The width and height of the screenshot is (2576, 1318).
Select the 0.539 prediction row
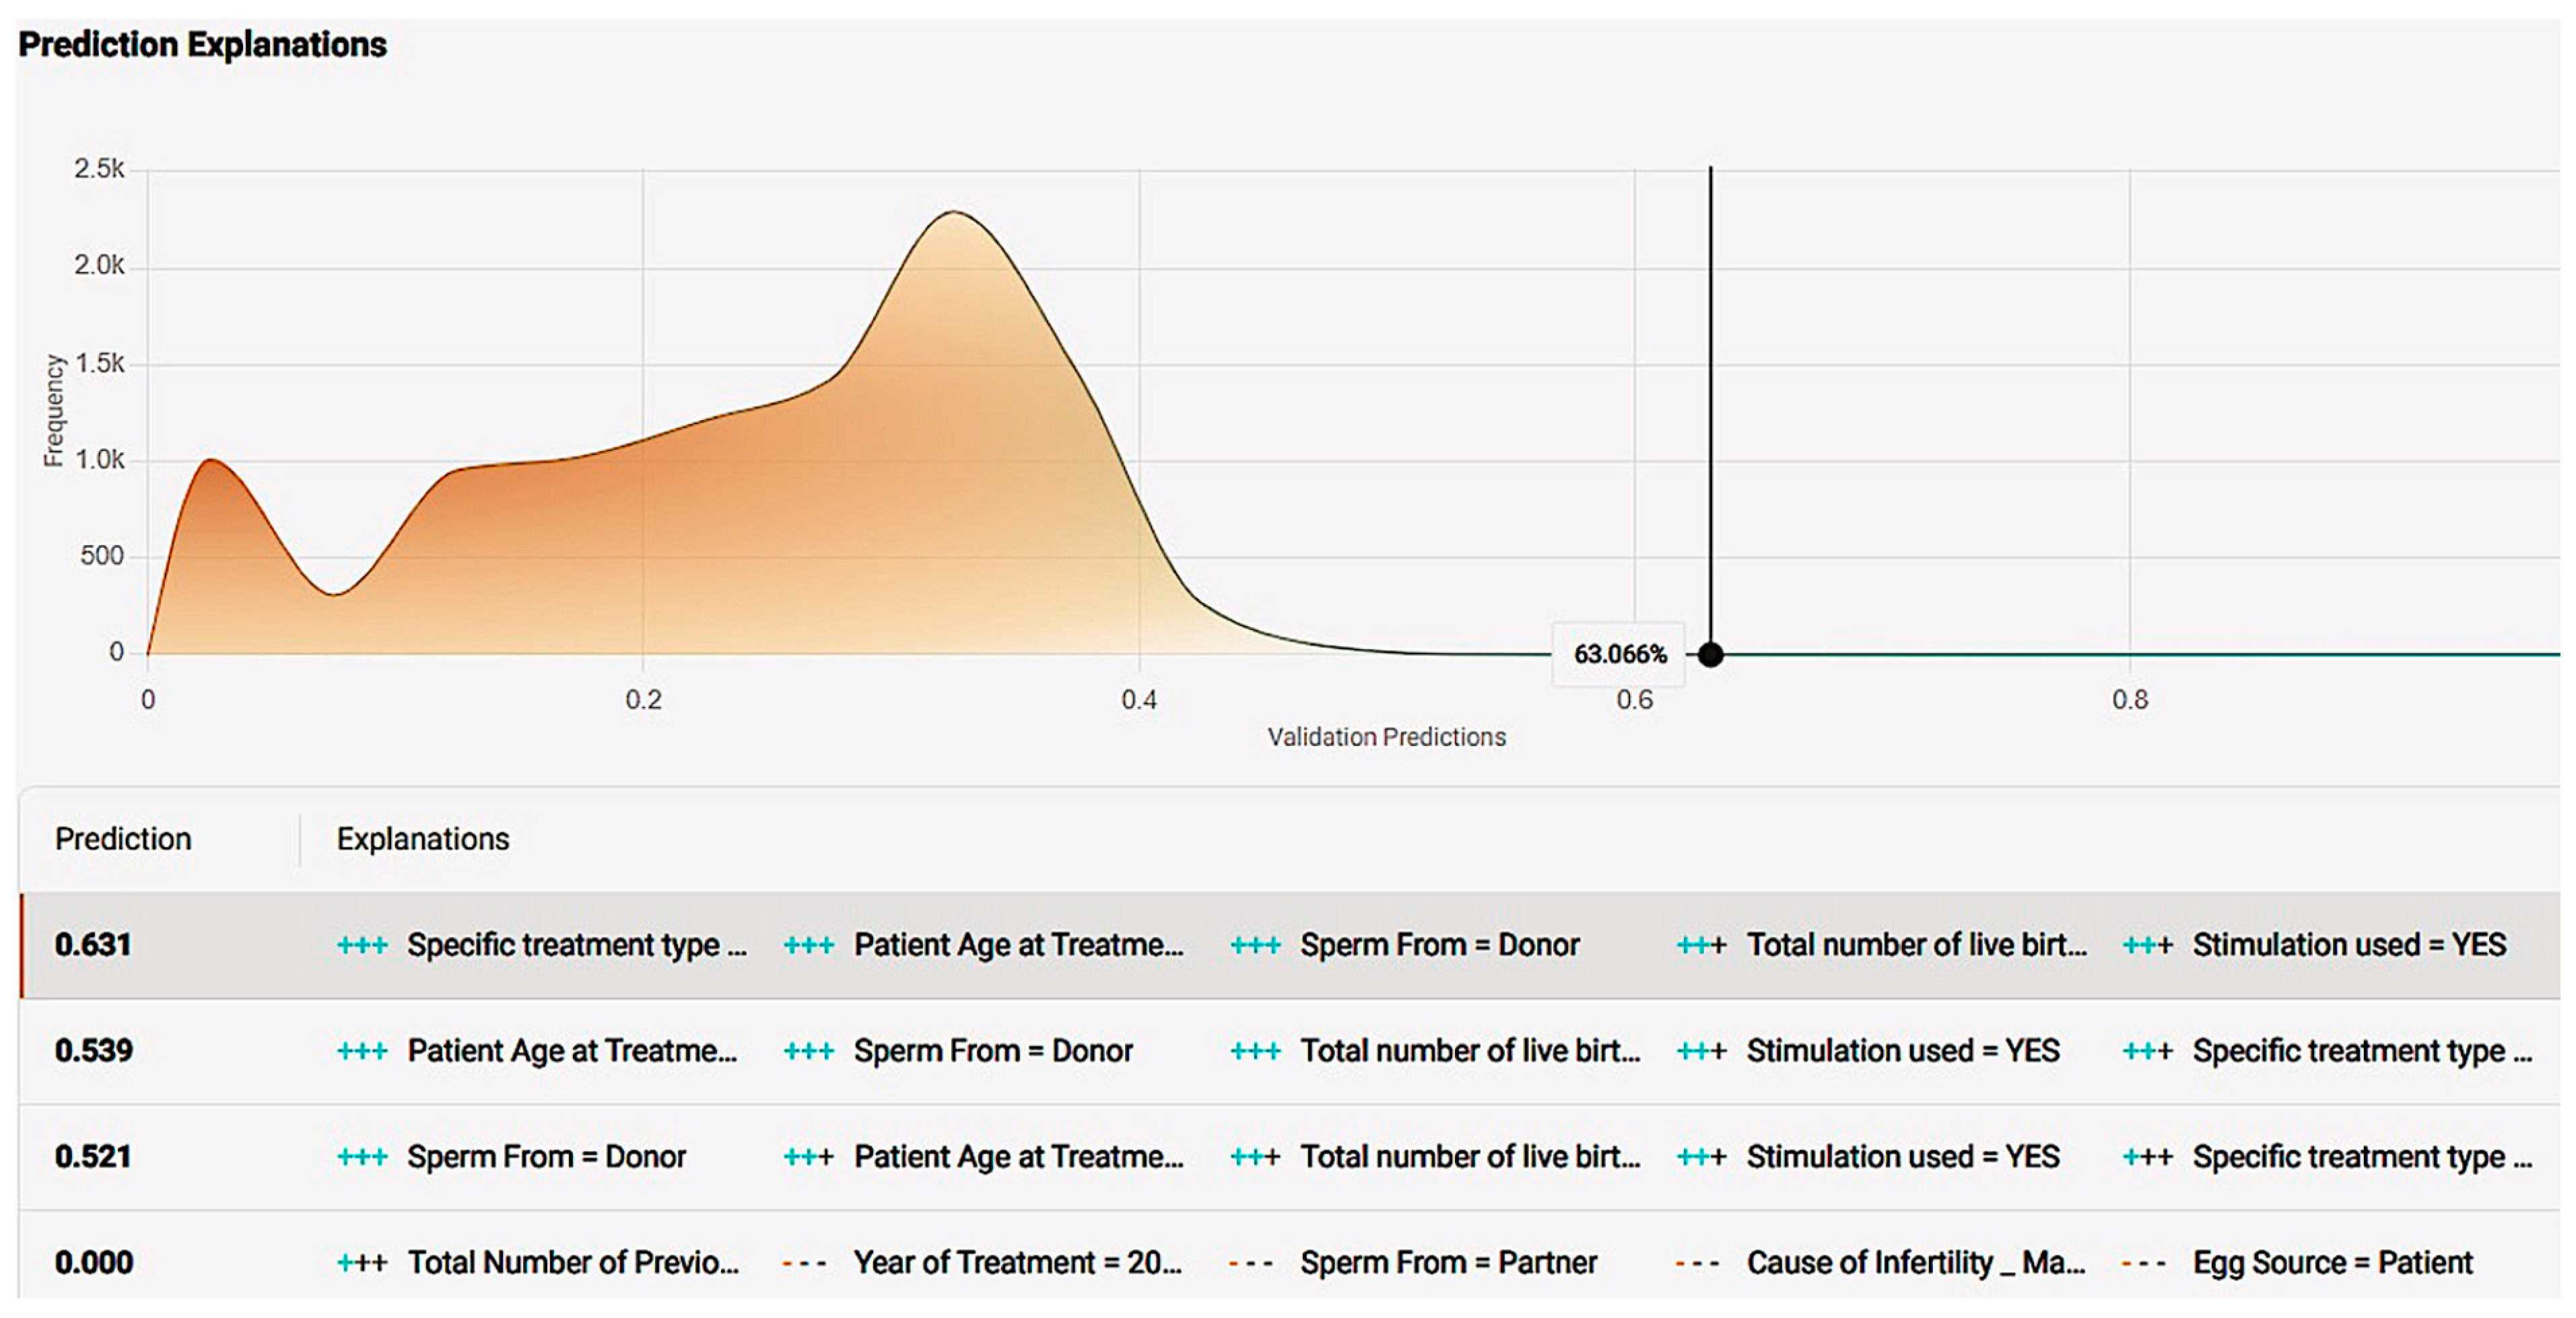tap(93, 1050)
